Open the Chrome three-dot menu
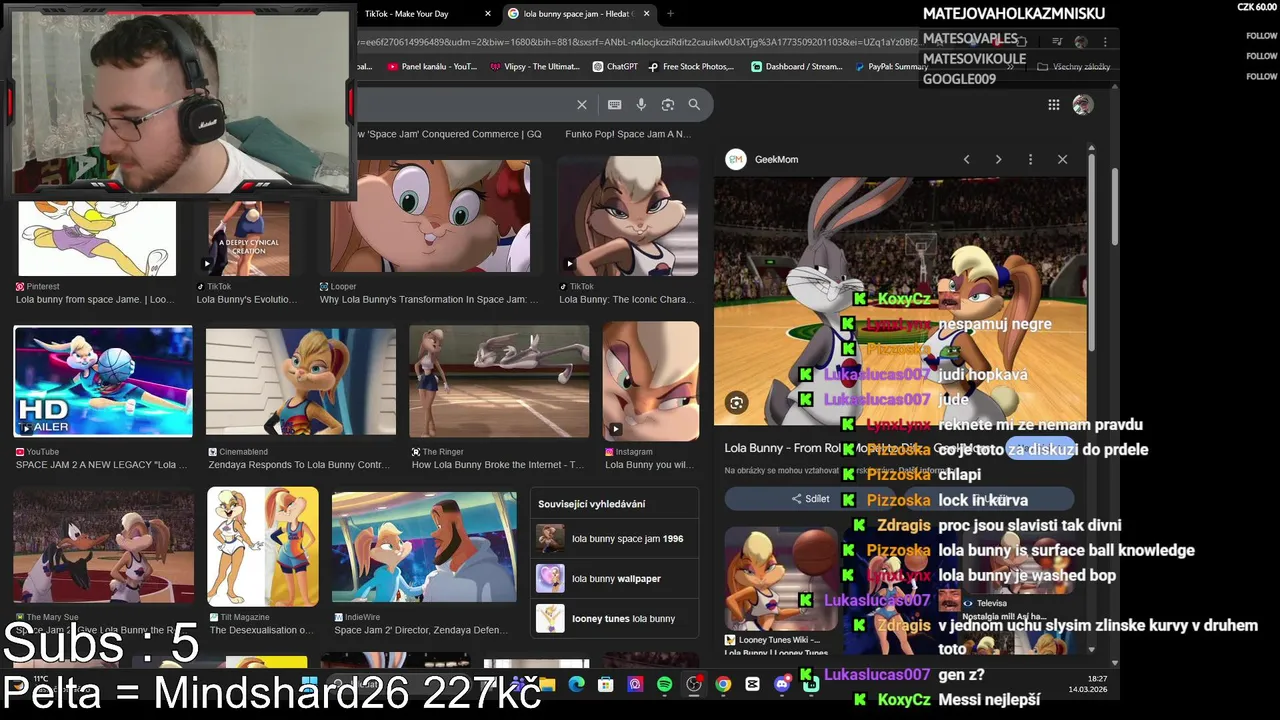The width and height of the screenshot is (1280, 720). click(1105, 42)
